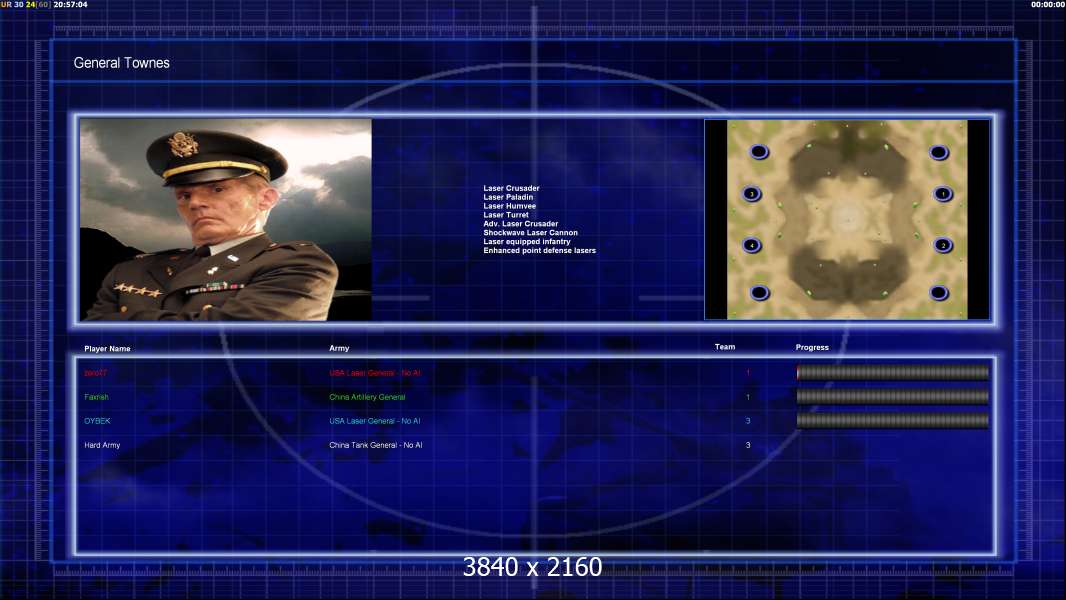
Task: Click Laser Humvee in the unit list
Action: click(x=510, y=206)
